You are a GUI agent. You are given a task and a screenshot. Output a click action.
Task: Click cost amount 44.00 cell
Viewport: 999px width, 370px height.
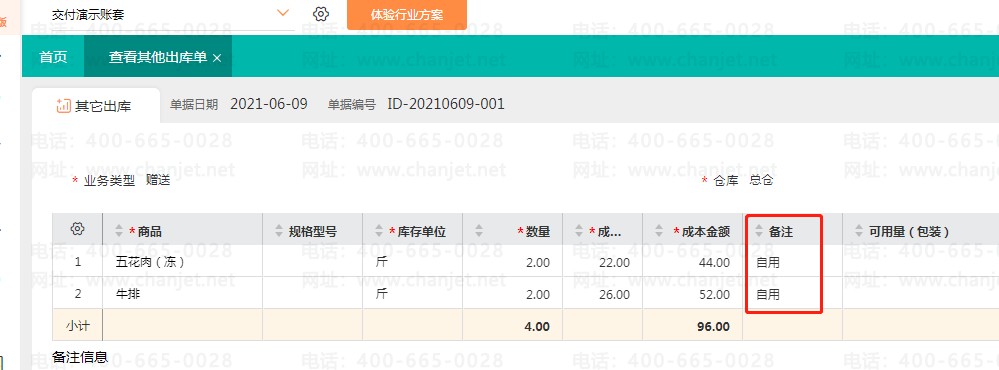coord(714,262)
